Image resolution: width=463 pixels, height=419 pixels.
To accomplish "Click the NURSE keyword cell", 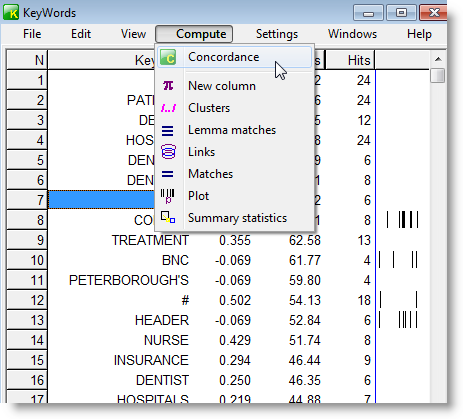I will coord(166,340).
